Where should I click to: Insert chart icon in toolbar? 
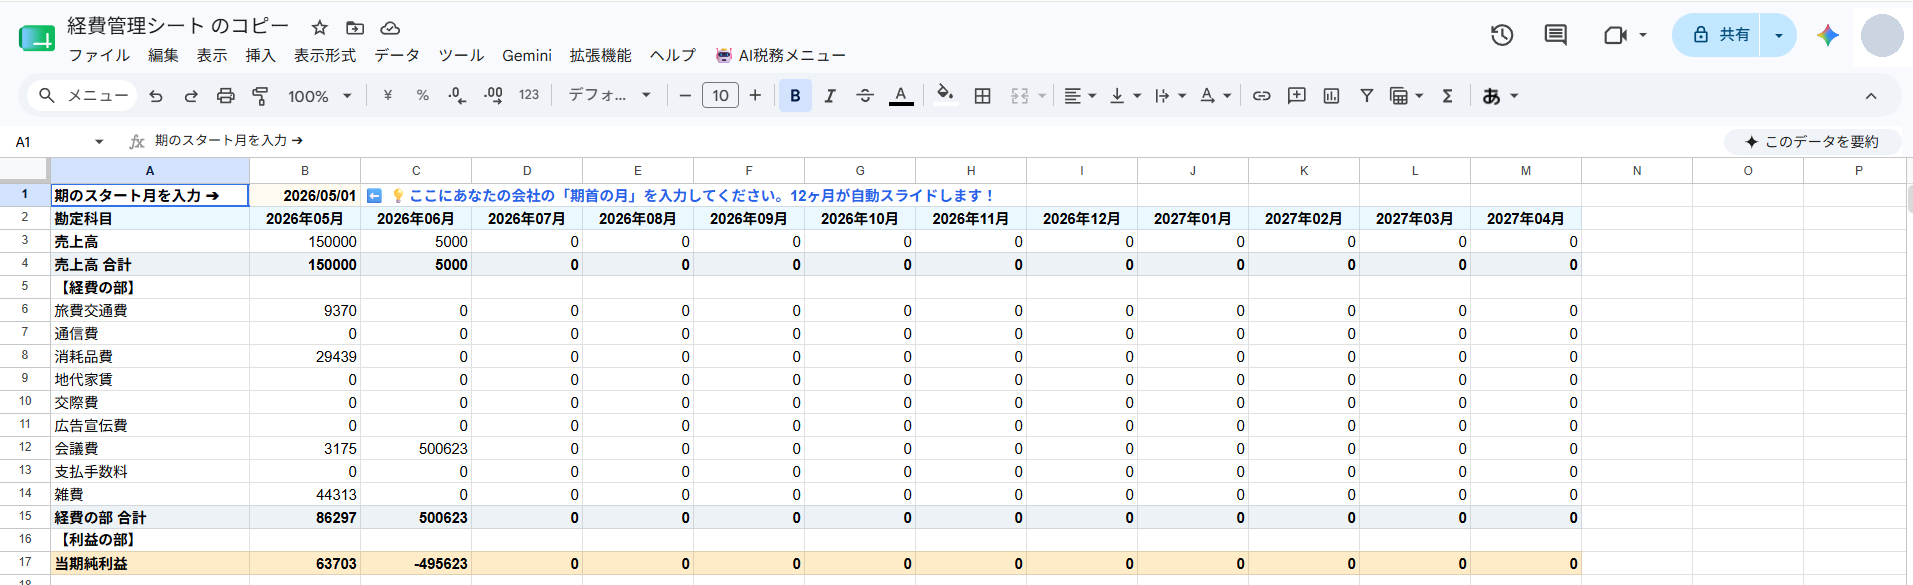[x=1331, y=96]
